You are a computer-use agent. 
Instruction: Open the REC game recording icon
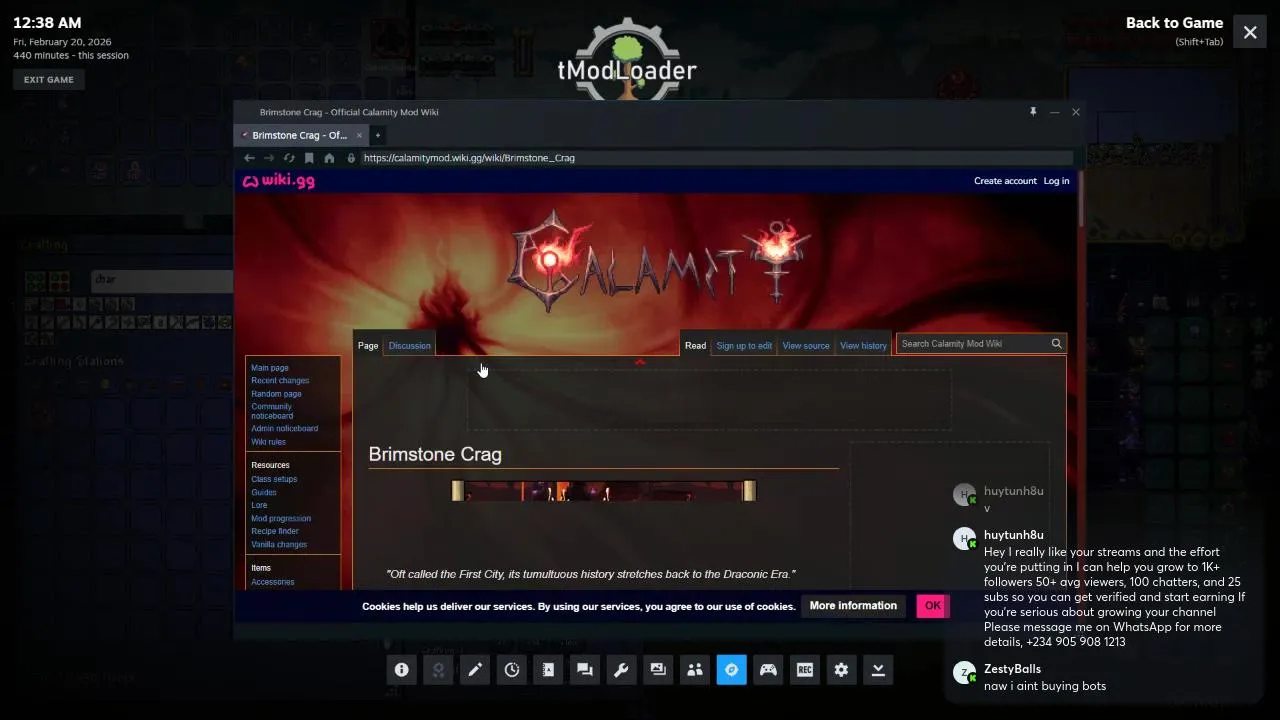[x=805, y=670]
